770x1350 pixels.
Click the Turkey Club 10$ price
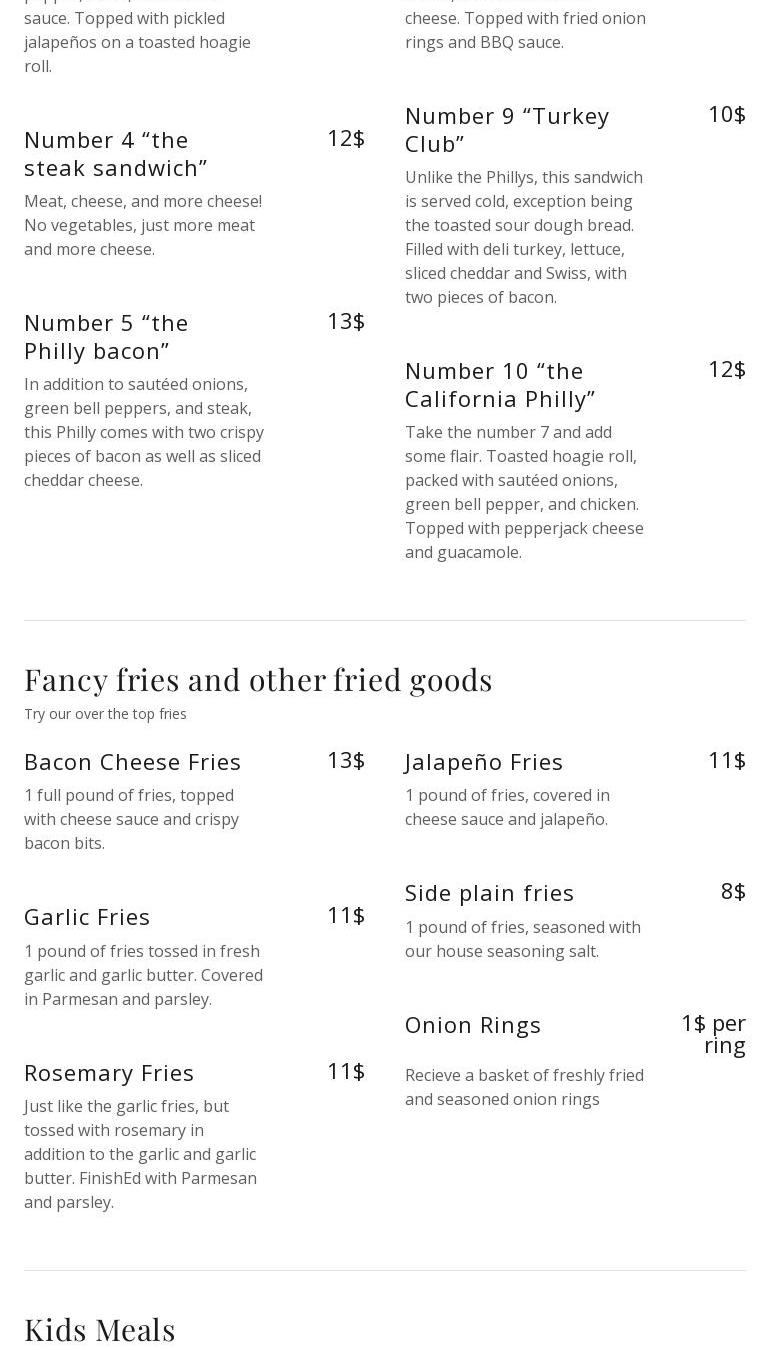[x=727, y=114]
